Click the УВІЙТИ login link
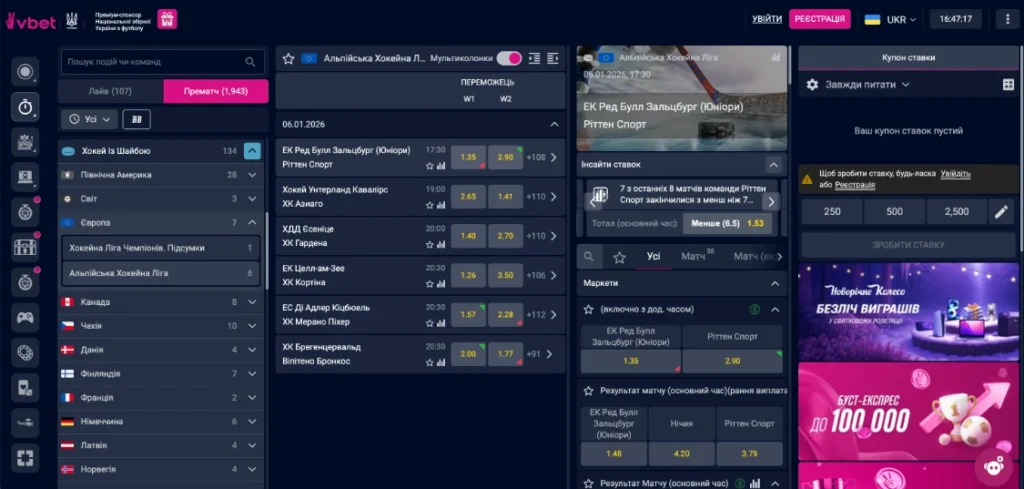1024x489 pixels. click(x=767, y=19)
